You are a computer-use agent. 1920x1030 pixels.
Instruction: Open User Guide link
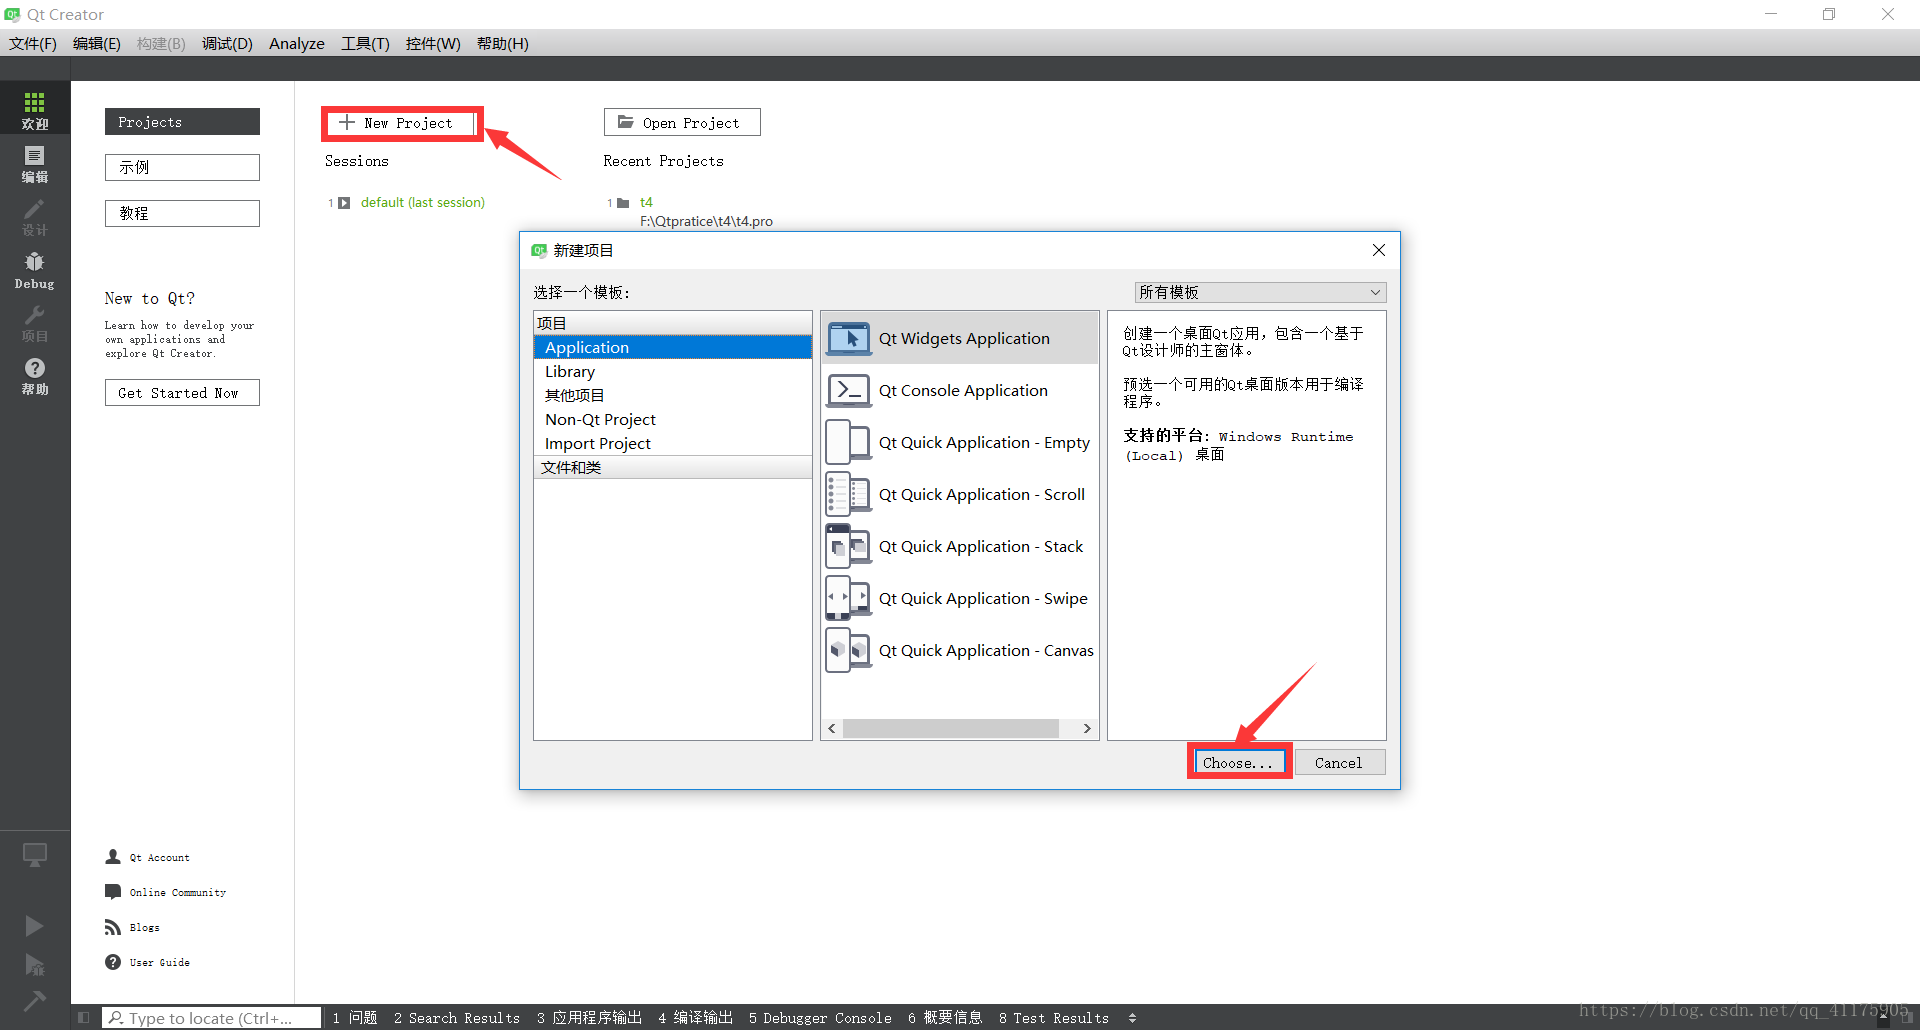148,962
